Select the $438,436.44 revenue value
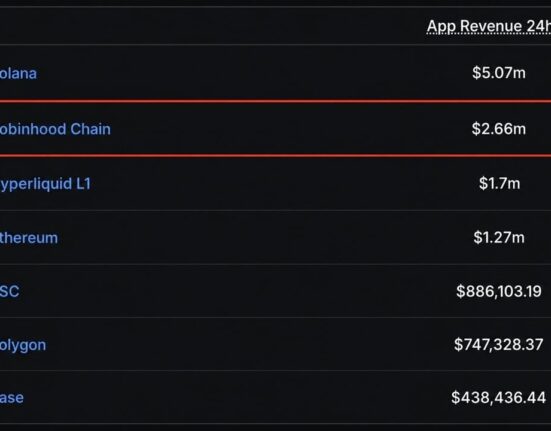The width and height of the screenshot is (551, 431). click(x=499, y=398)
